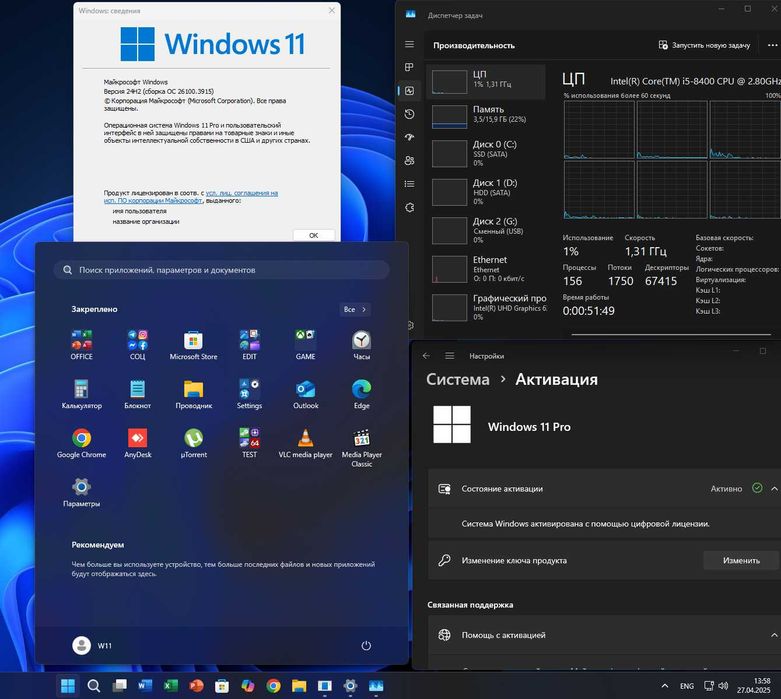Click the Windows Start button on taskbar
The height and width of the screenshot is (699, 781).
pos(68,686)
